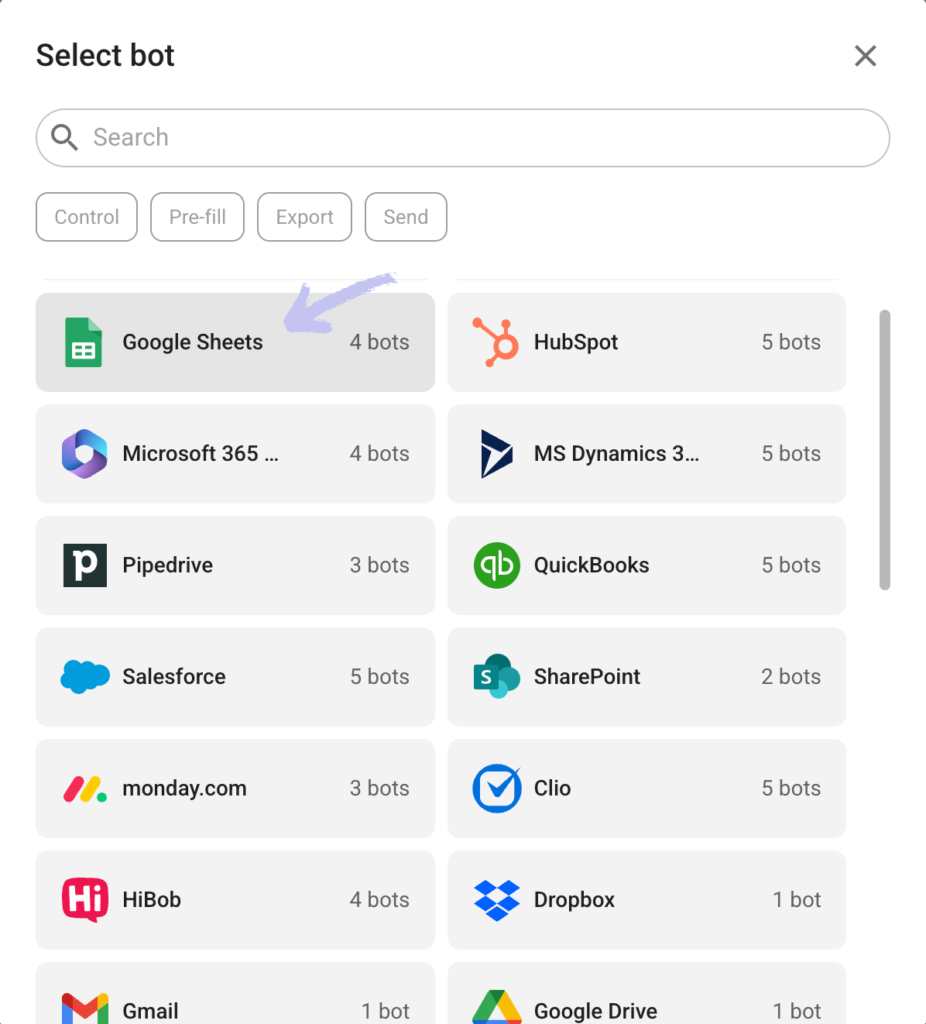
Task: Click '1 bot' count for Google Drive
Action: (x=797, y=1011)
